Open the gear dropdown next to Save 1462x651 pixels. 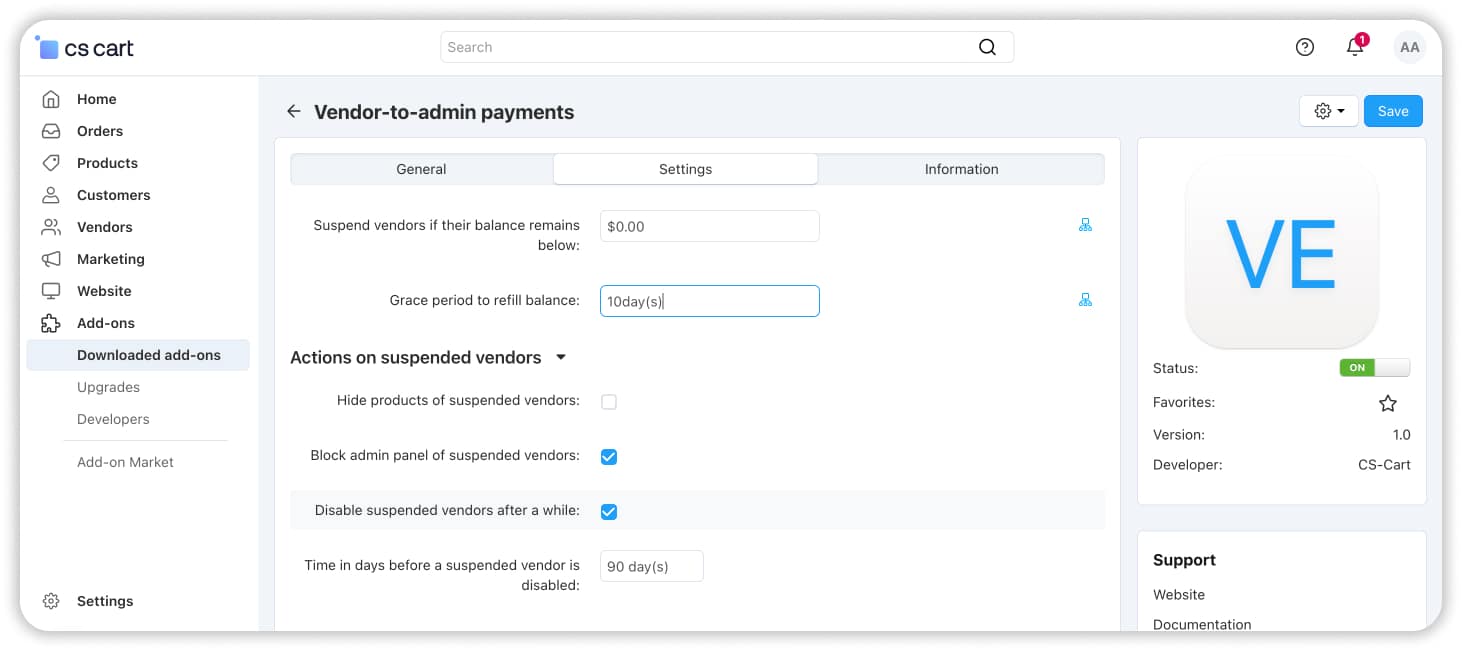point(1329,111)
